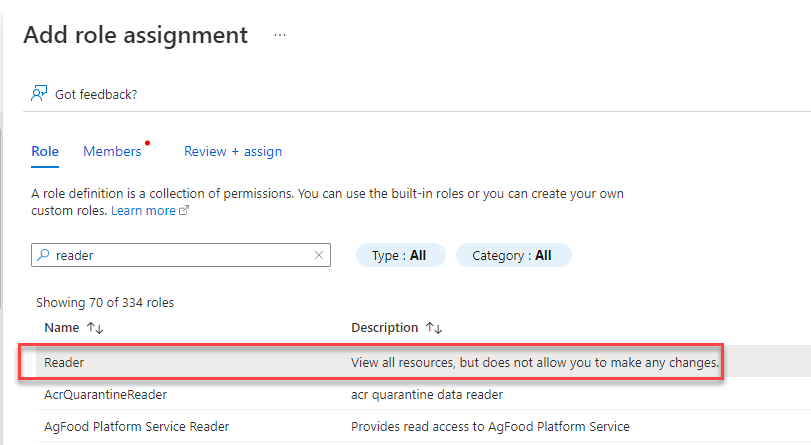Select the Reader role row
The width and height of the screenshot is (811, 445).
pyautogui.click(x=64, y=362)
